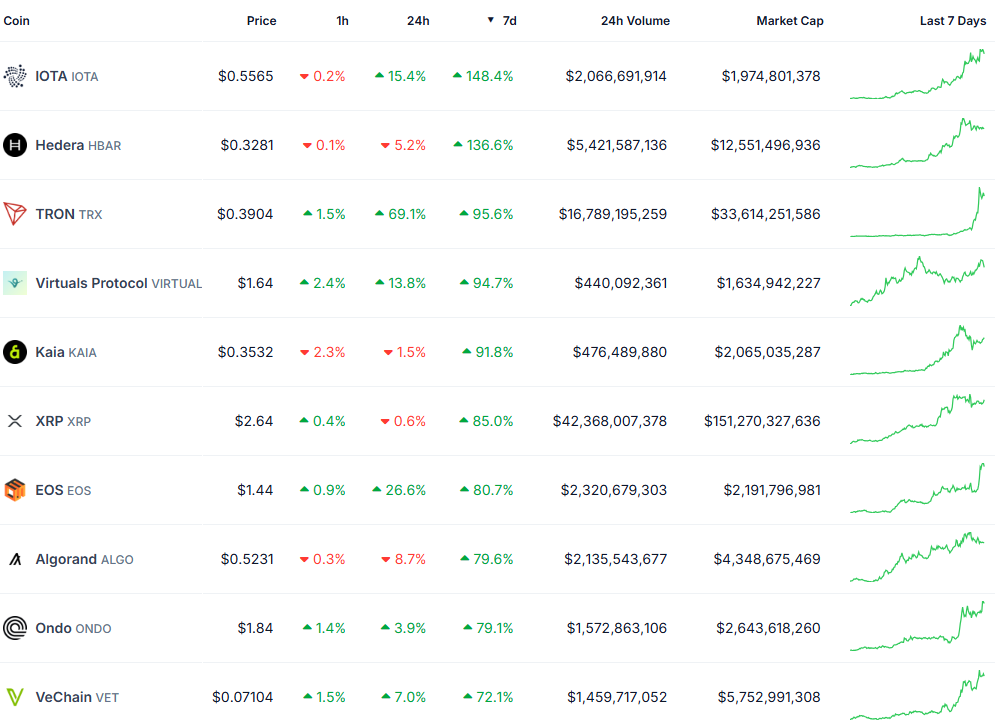The height and width of the screenshot is (724, 1000).
Task: Sort table by 1h column header
Action: 342,20
